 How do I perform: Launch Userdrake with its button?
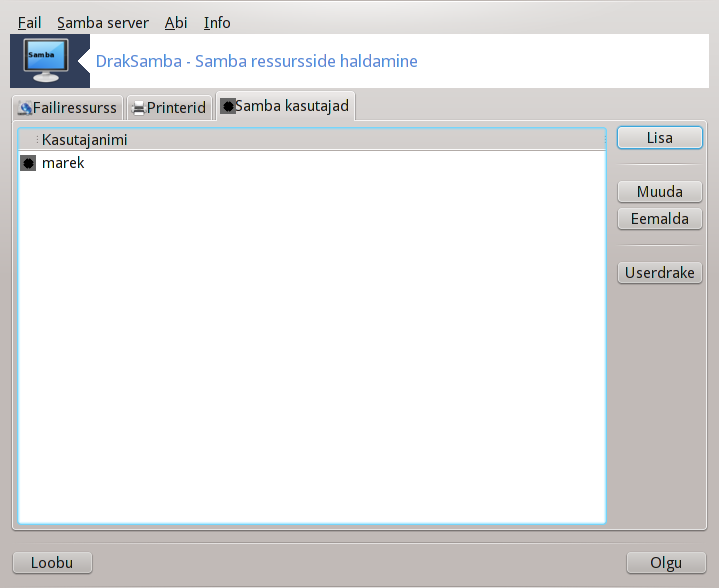(x=659, y=273)
